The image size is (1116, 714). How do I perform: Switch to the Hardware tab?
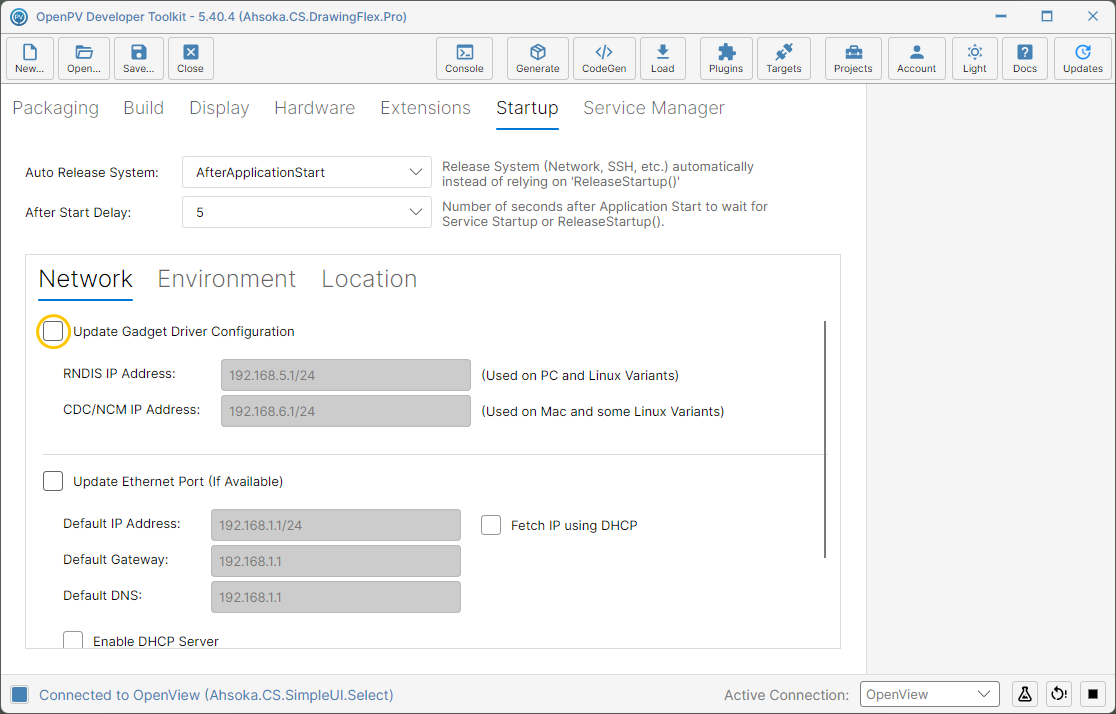(315, 107)
